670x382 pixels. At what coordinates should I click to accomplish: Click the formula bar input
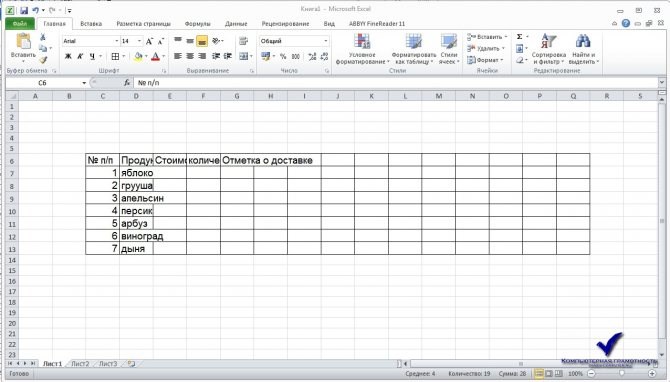[396, 83]
